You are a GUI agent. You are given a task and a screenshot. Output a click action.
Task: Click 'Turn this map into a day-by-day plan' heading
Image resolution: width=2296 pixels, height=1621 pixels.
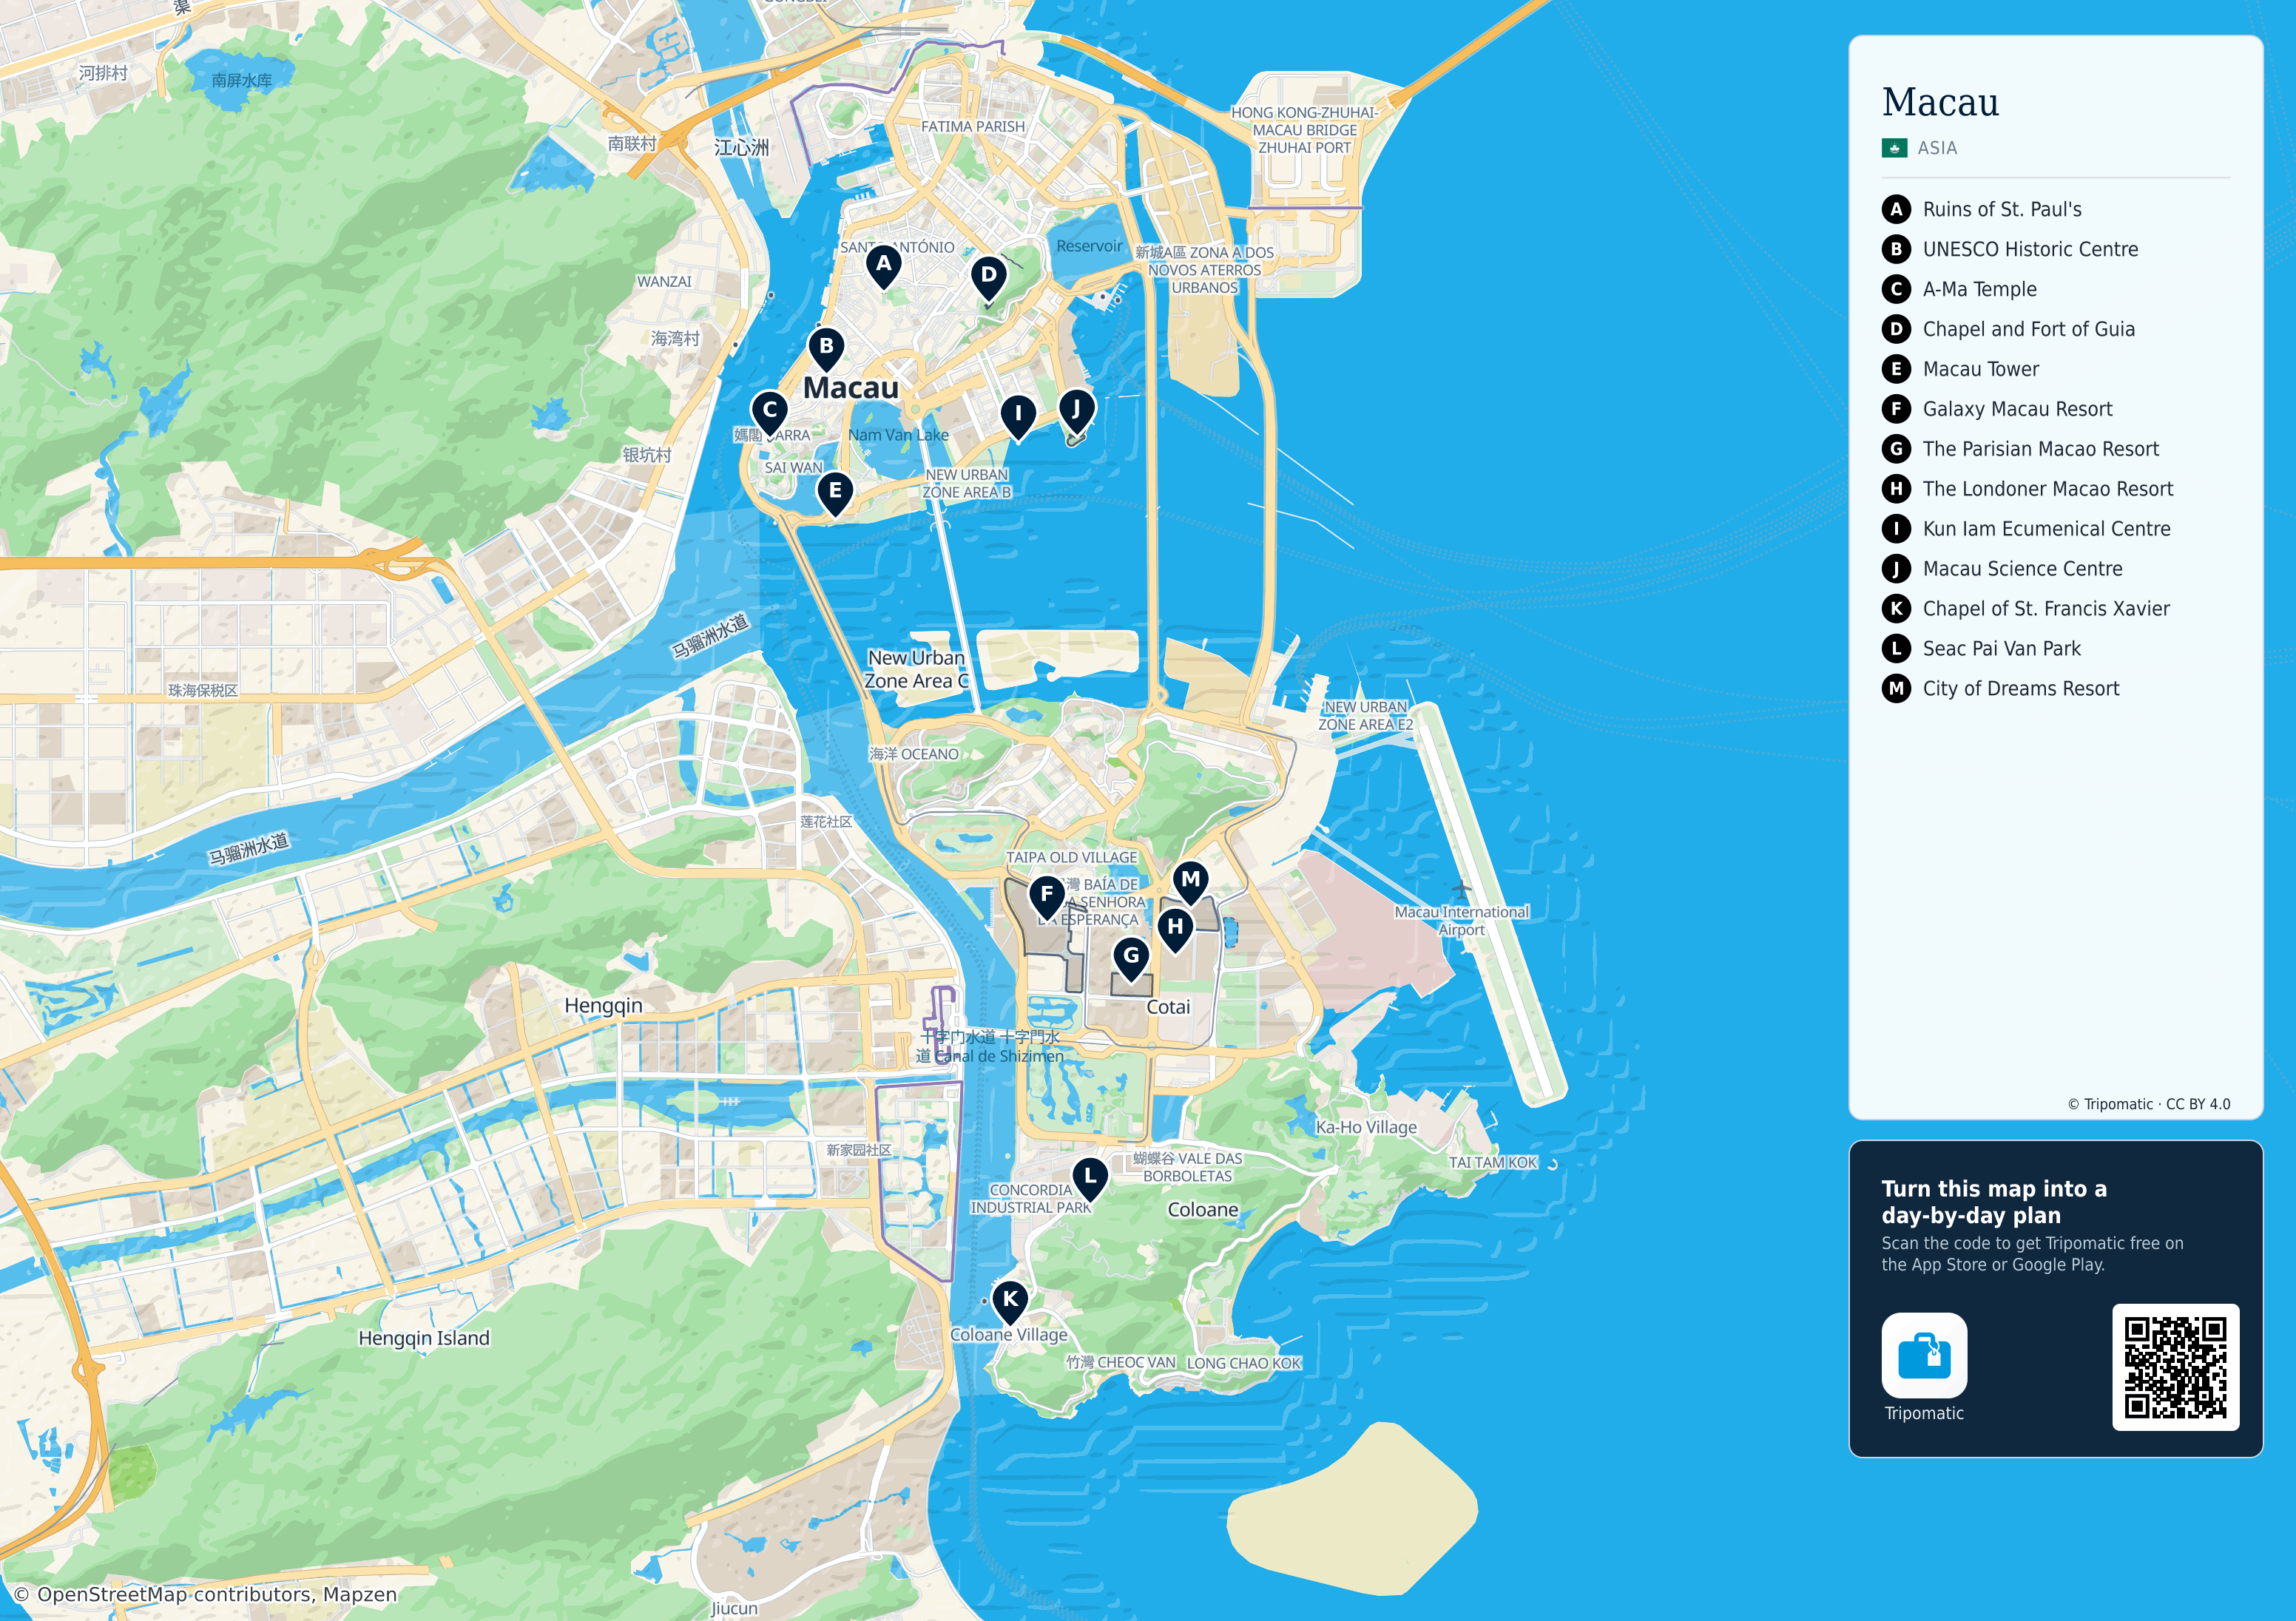(1994, 1202)
